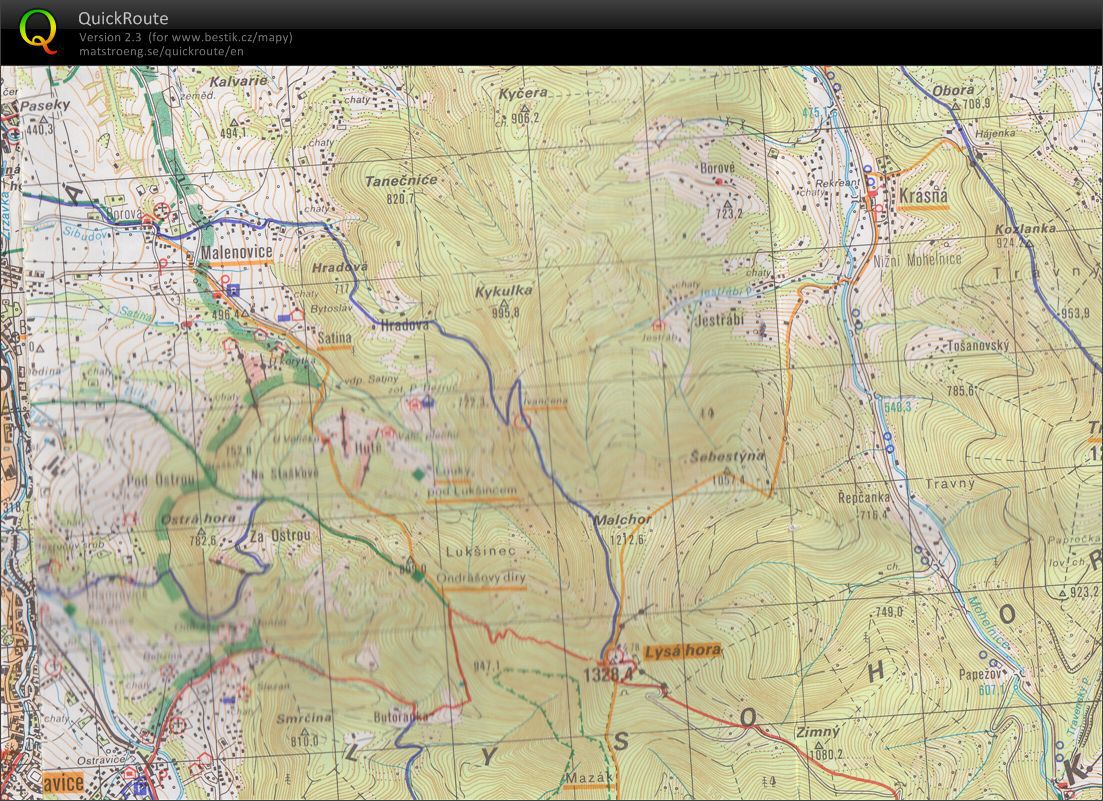This screenshot has width=1103, height=801.
Task: Click the Mazák label
Action: point(589,778)
